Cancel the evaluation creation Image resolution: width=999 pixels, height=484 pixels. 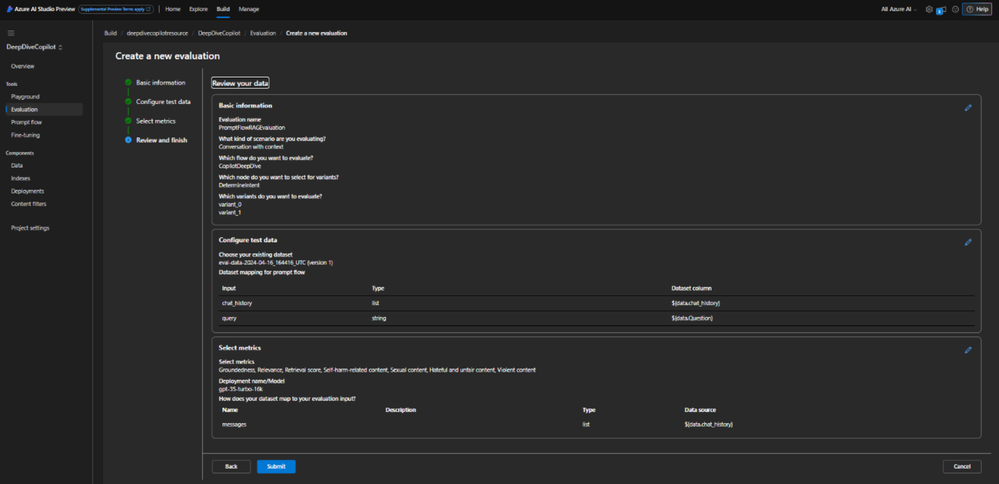pos(961,467)
